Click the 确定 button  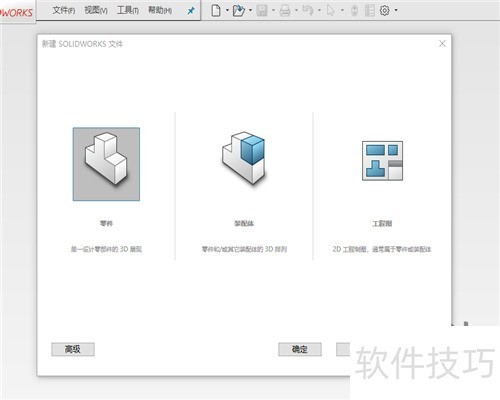(300, 349)
